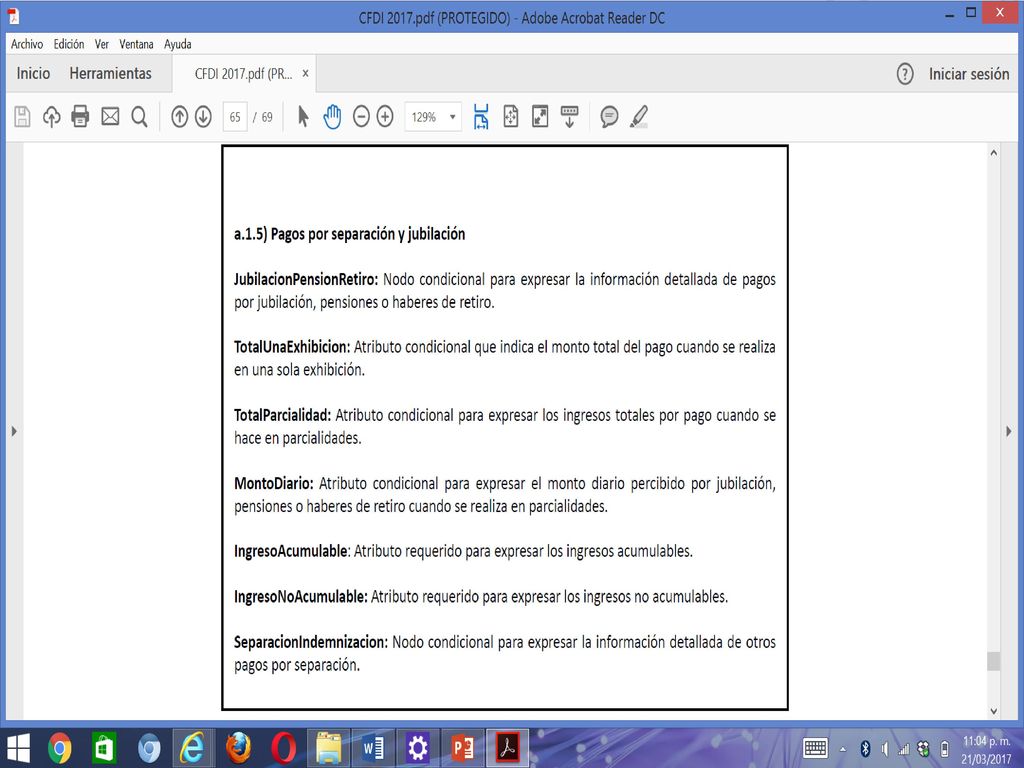Click the bold term TotalParcialidad
Screen dimensions: 1024x768
283,415
